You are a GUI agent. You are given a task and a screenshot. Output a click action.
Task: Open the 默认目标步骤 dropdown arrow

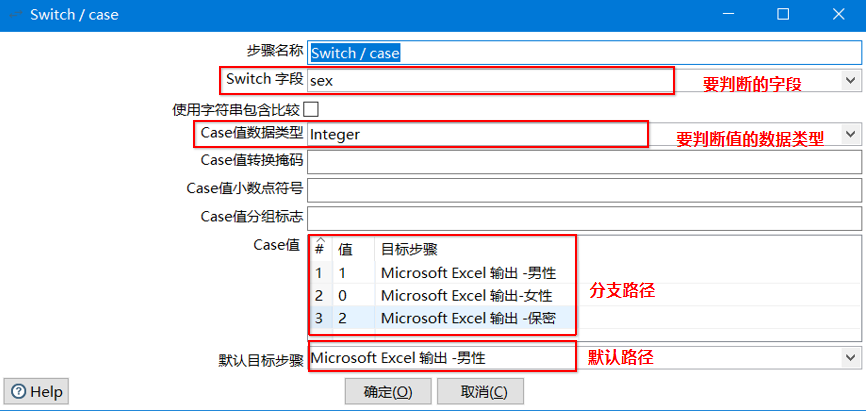tap(849, 358)
